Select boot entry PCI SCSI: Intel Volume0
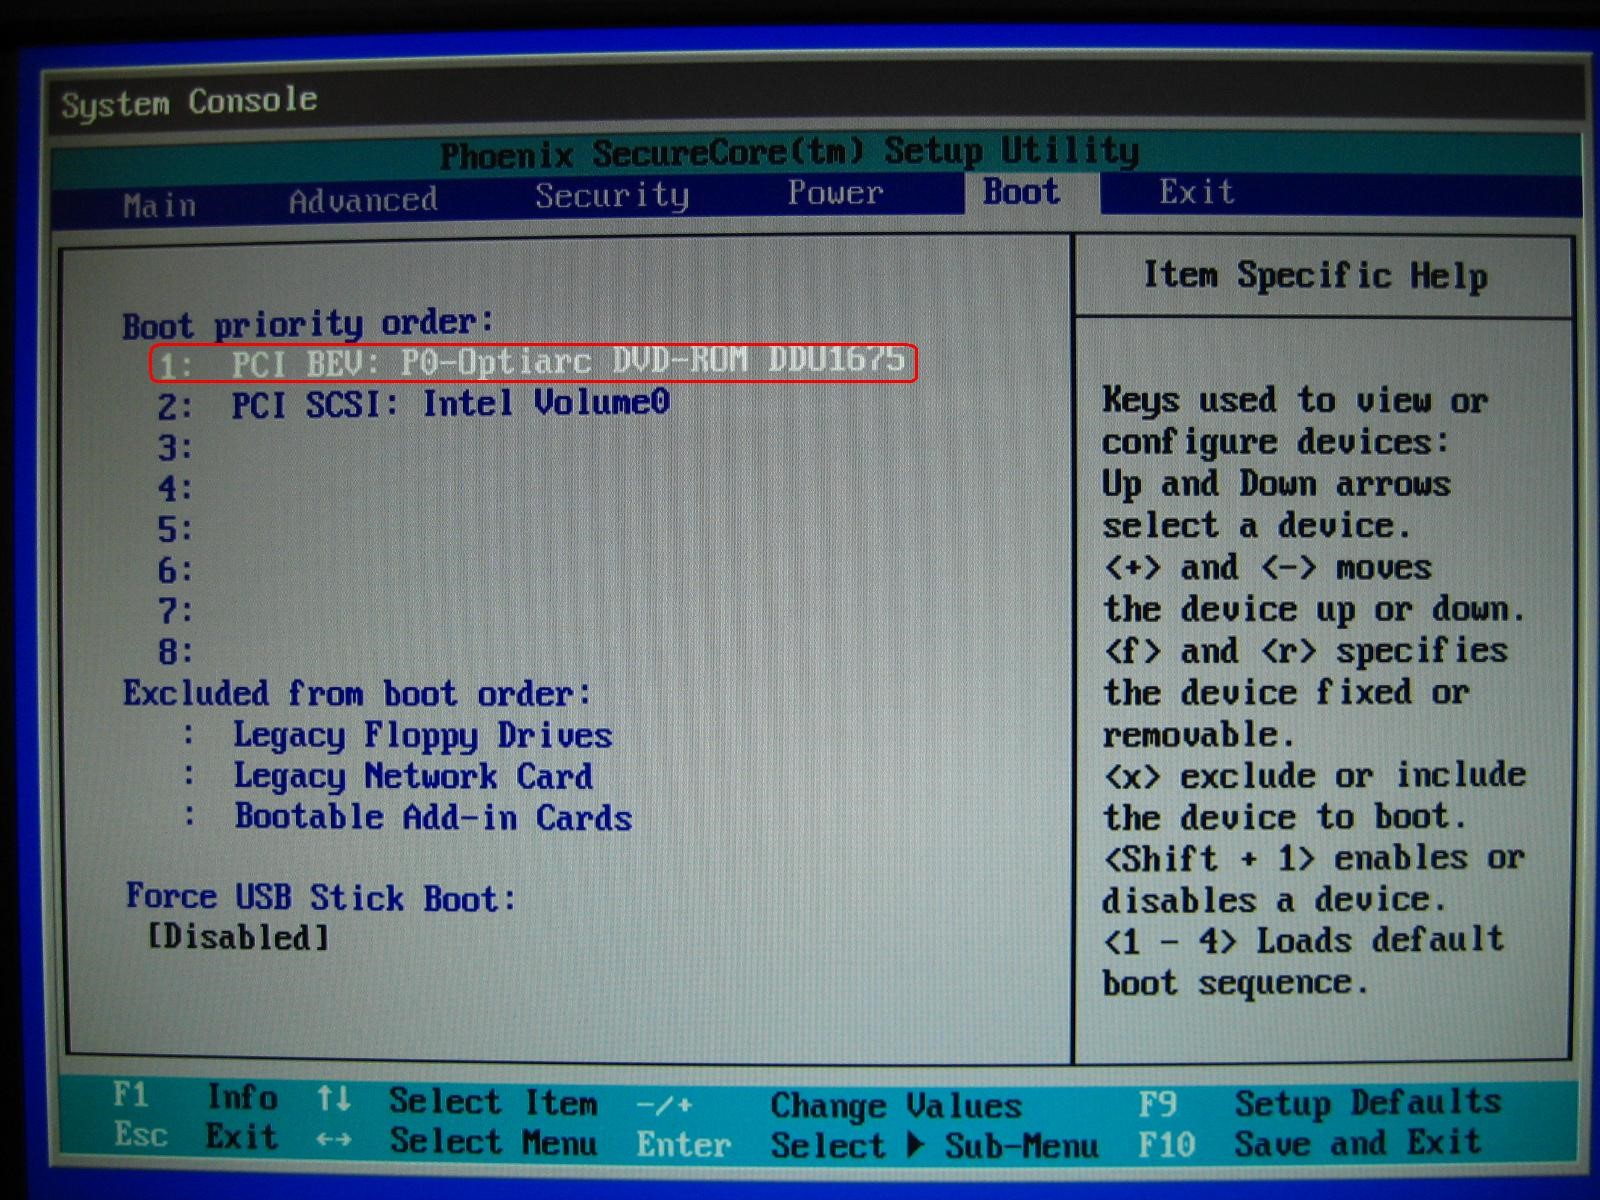The width and height of the screenshot is (1600, 1200). point(414,404)
